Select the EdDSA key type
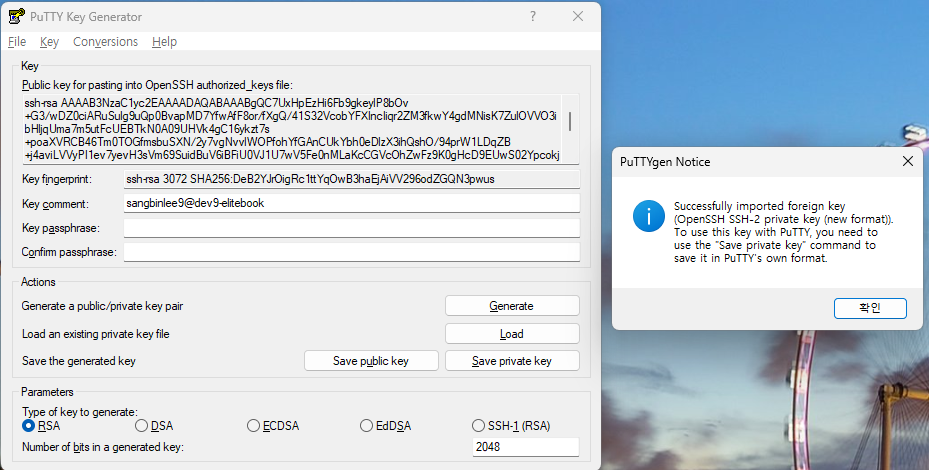This screenshot has width=929, height=470. pyautogui.click(x=385, y=426)
